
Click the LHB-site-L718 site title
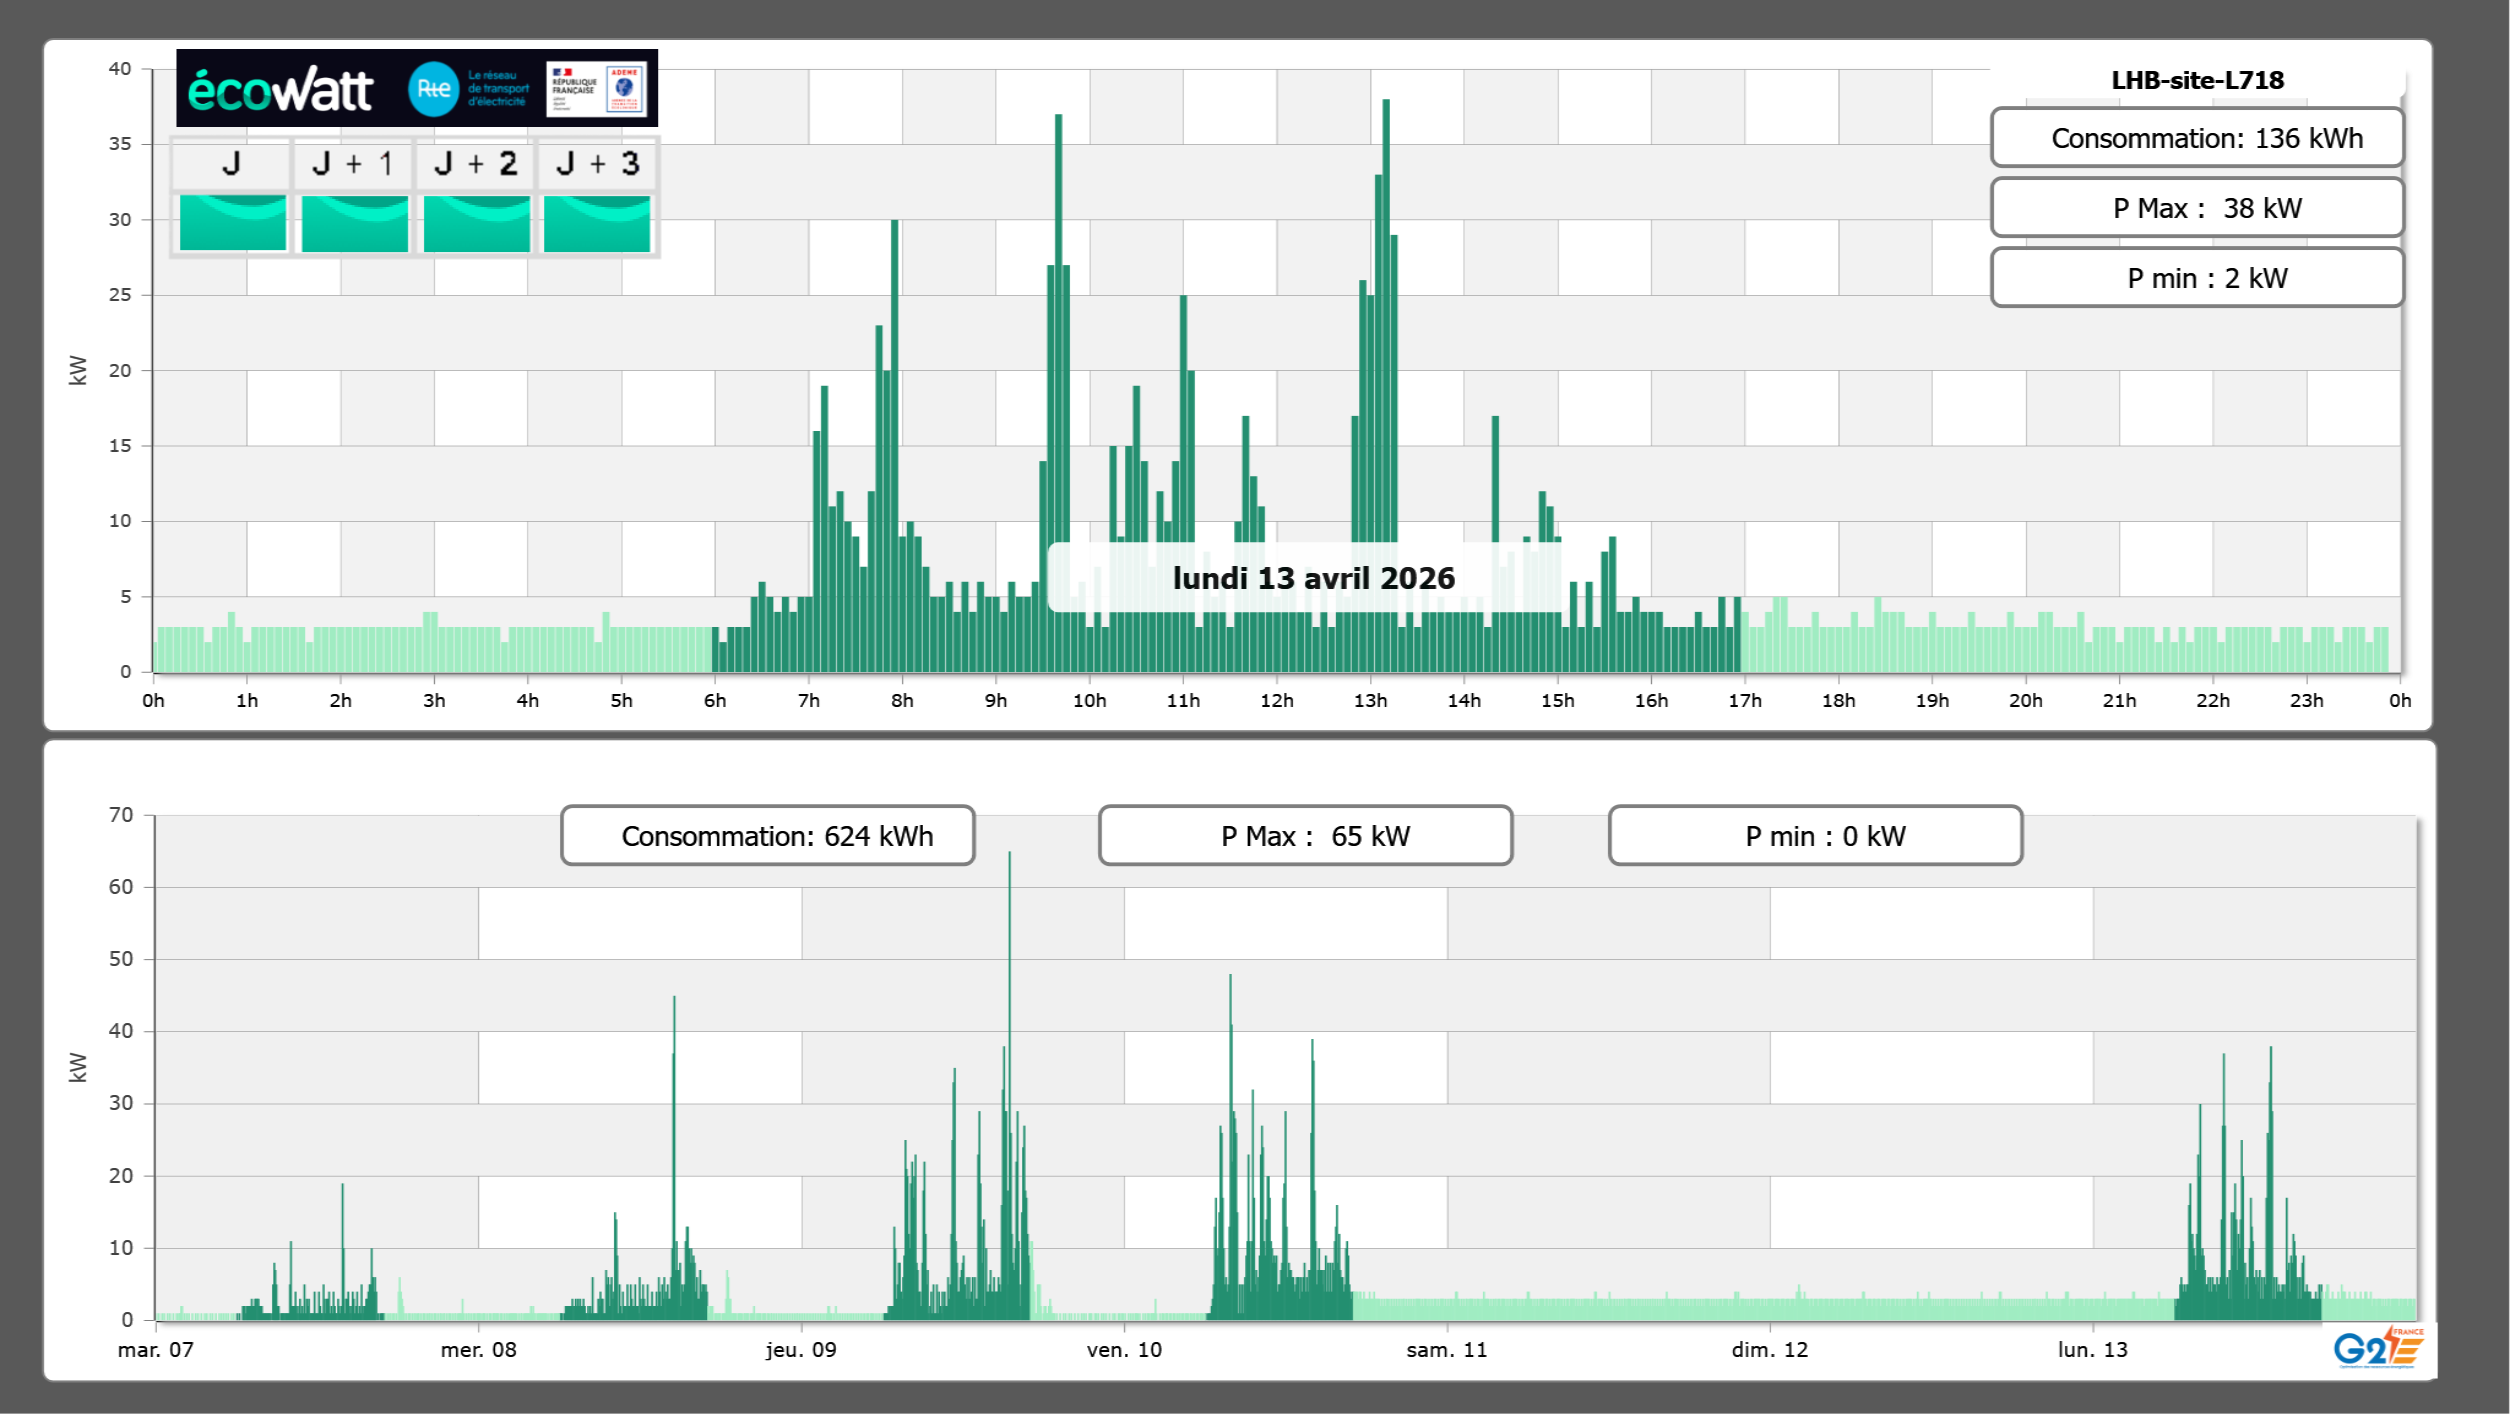pyautogui.click(x=2197, y=80)
